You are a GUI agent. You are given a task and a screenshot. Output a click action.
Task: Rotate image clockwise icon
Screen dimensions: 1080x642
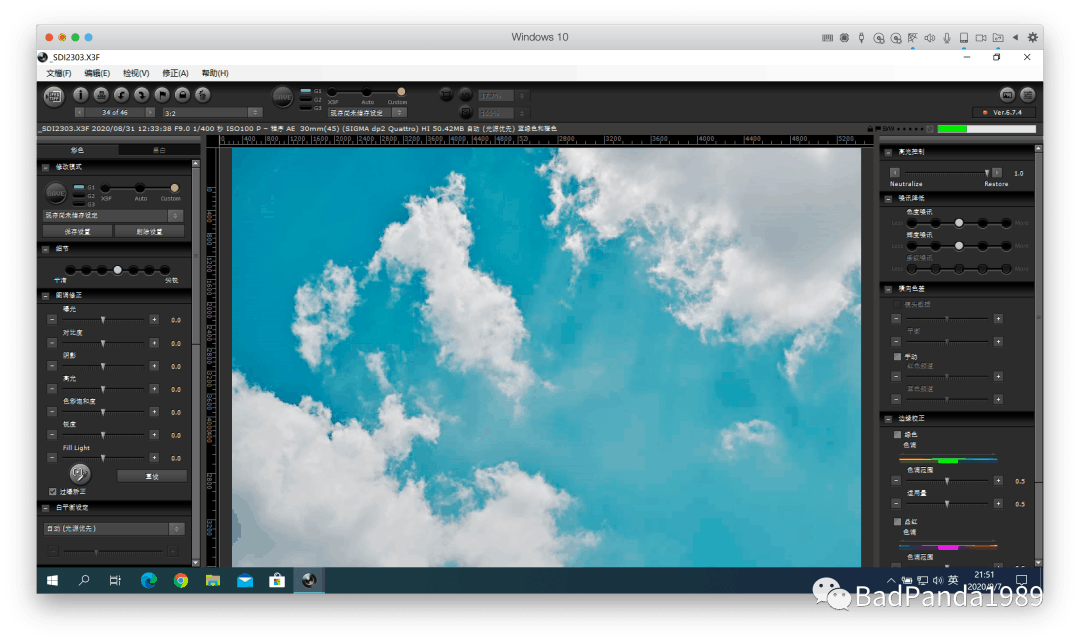pos(141,95)
